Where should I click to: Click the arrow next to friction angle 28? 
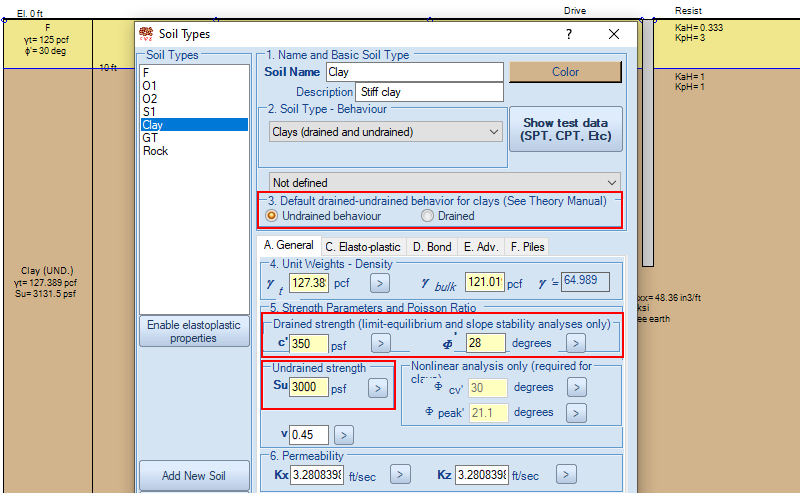[576, 343]
